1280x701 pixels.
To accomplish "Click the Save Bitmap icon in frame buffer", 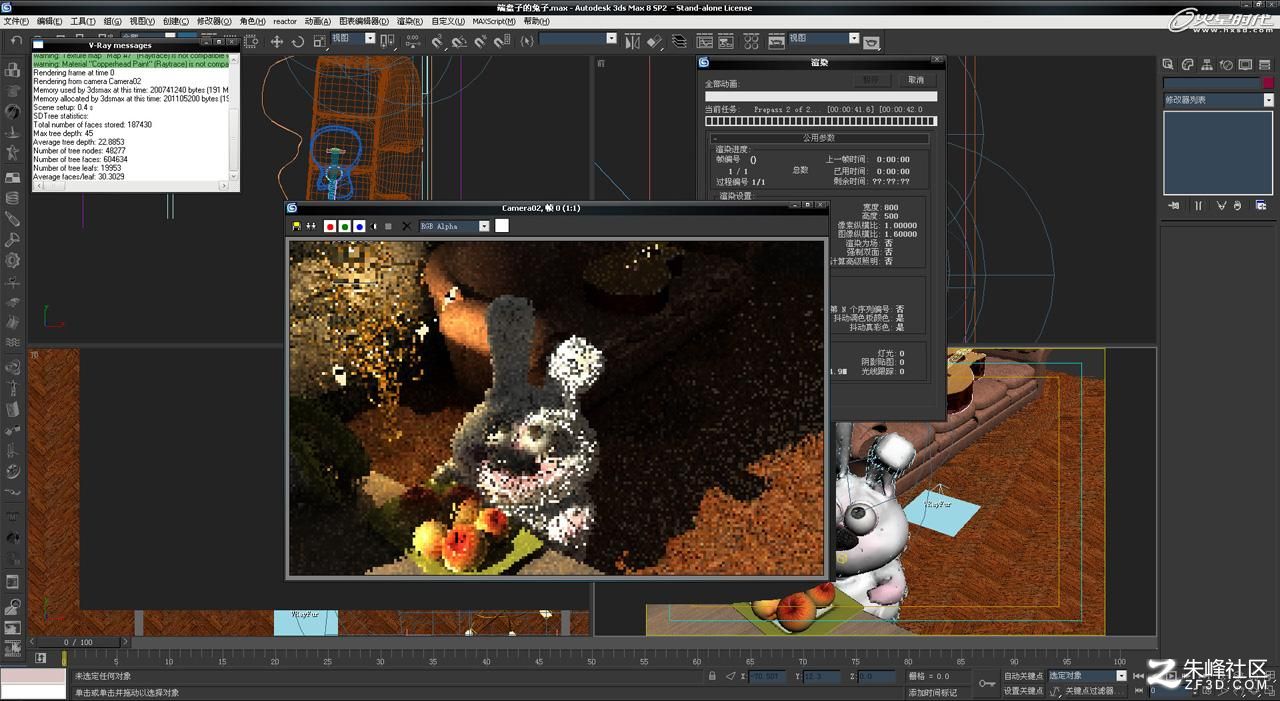I will point(296,226).
